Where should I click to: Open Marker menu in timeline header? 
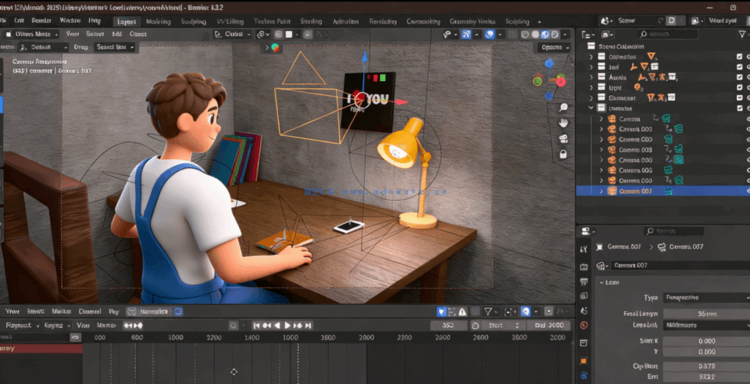point(61,312)
